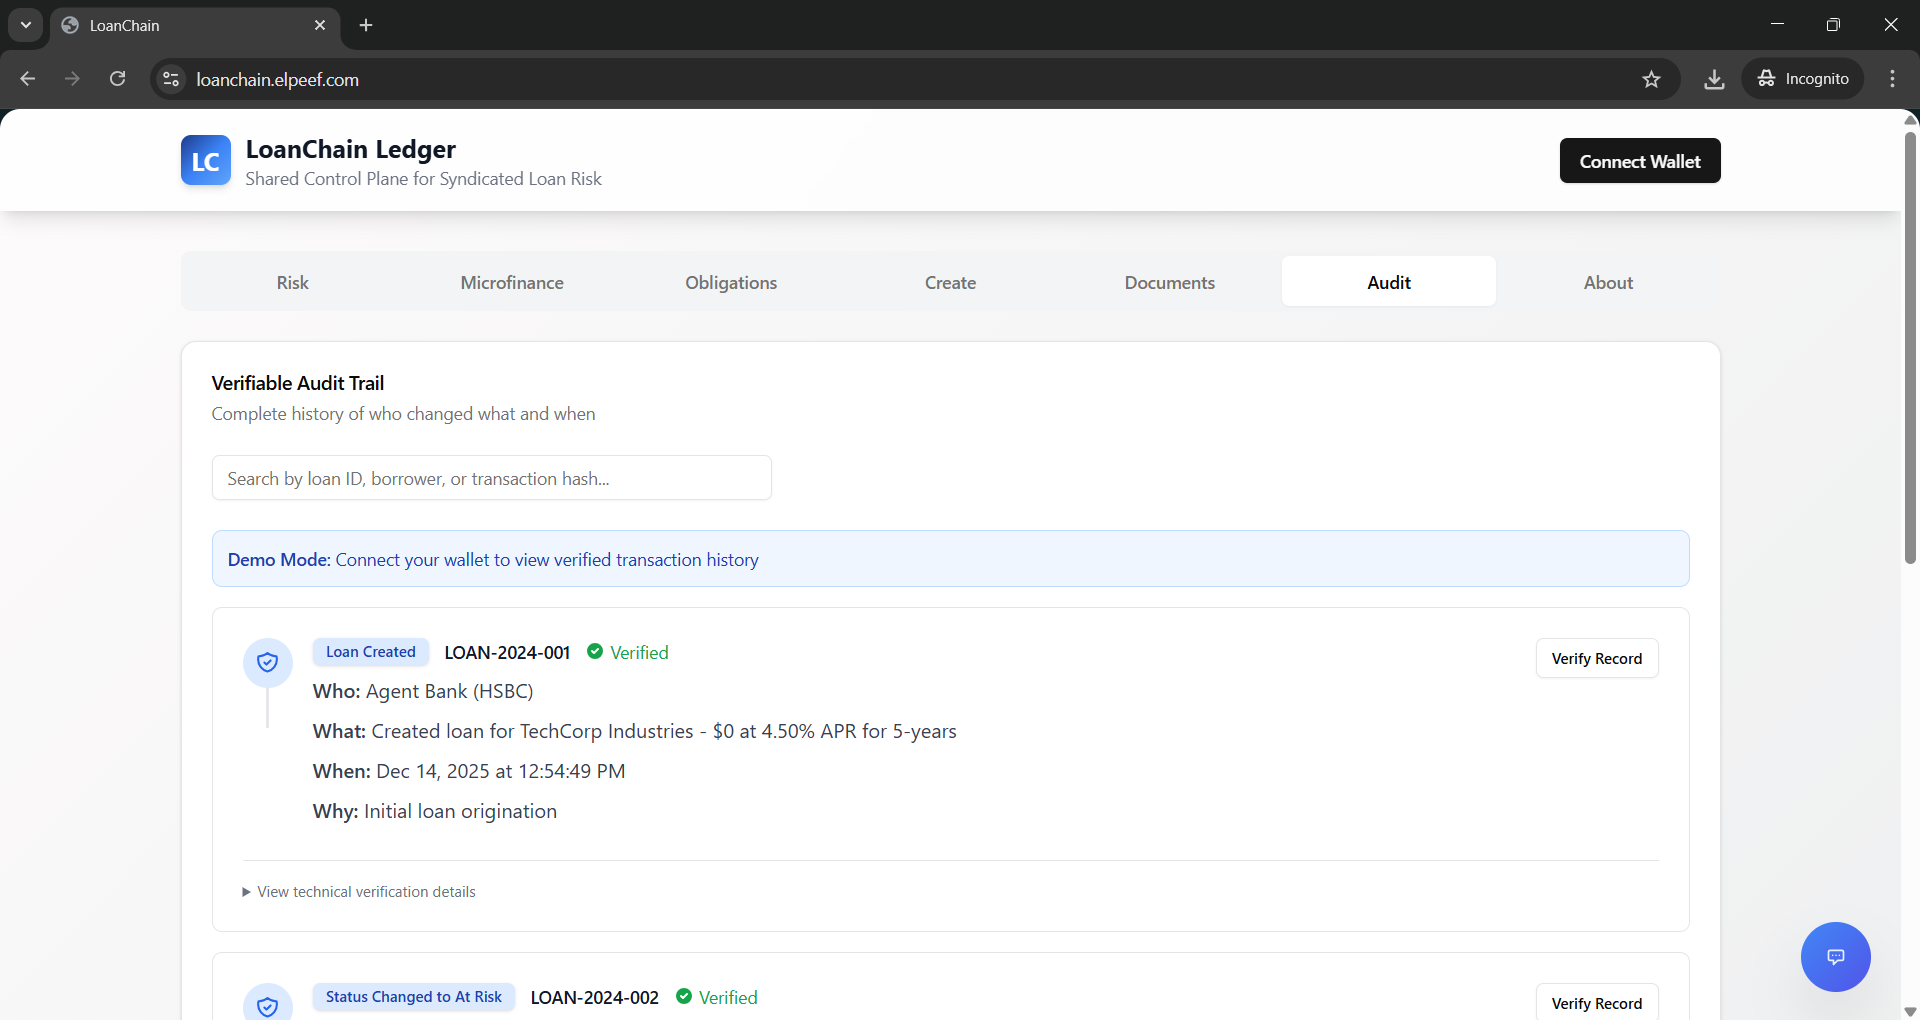Click the browser forward arrow
Screen dimensions: 1920x1020
pos(72,79)
